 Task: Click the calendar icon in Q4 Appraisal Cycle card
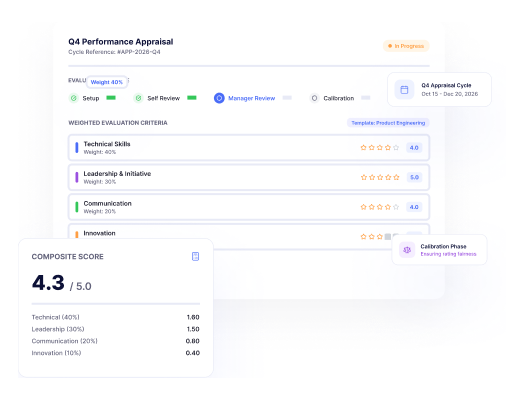(404, 90)
